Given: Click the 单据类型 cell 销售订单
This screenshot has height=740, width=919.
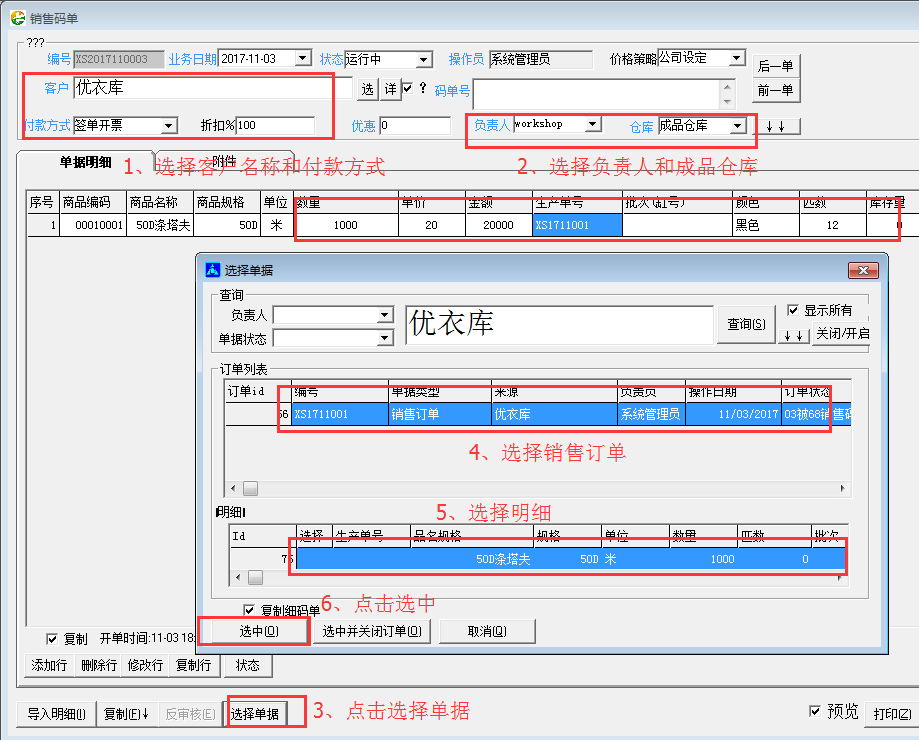Looking at the screenshot, I should 440,414.
